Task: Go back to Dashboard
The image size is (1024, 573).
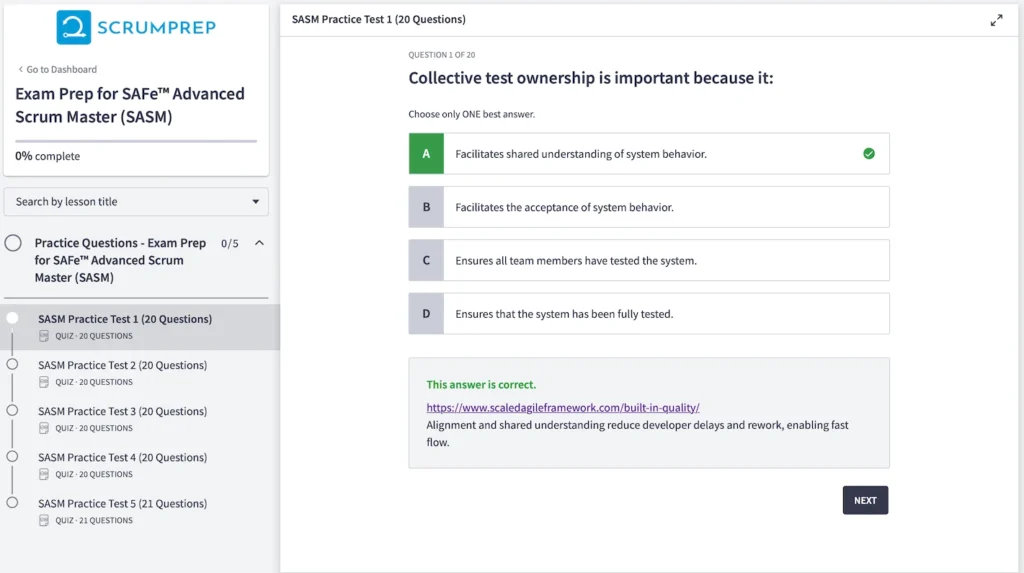Action: coord(60,70)
